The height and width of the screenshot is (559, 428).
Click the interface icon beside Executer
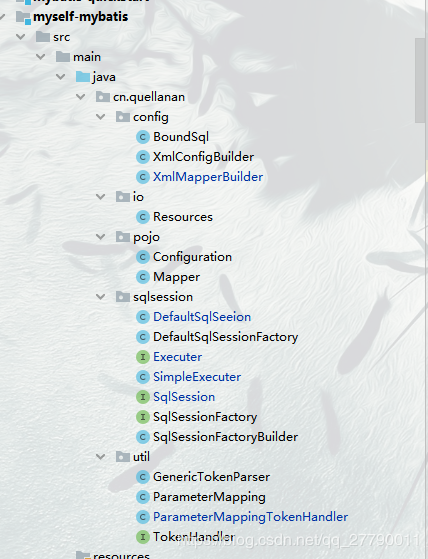point(143,357)
